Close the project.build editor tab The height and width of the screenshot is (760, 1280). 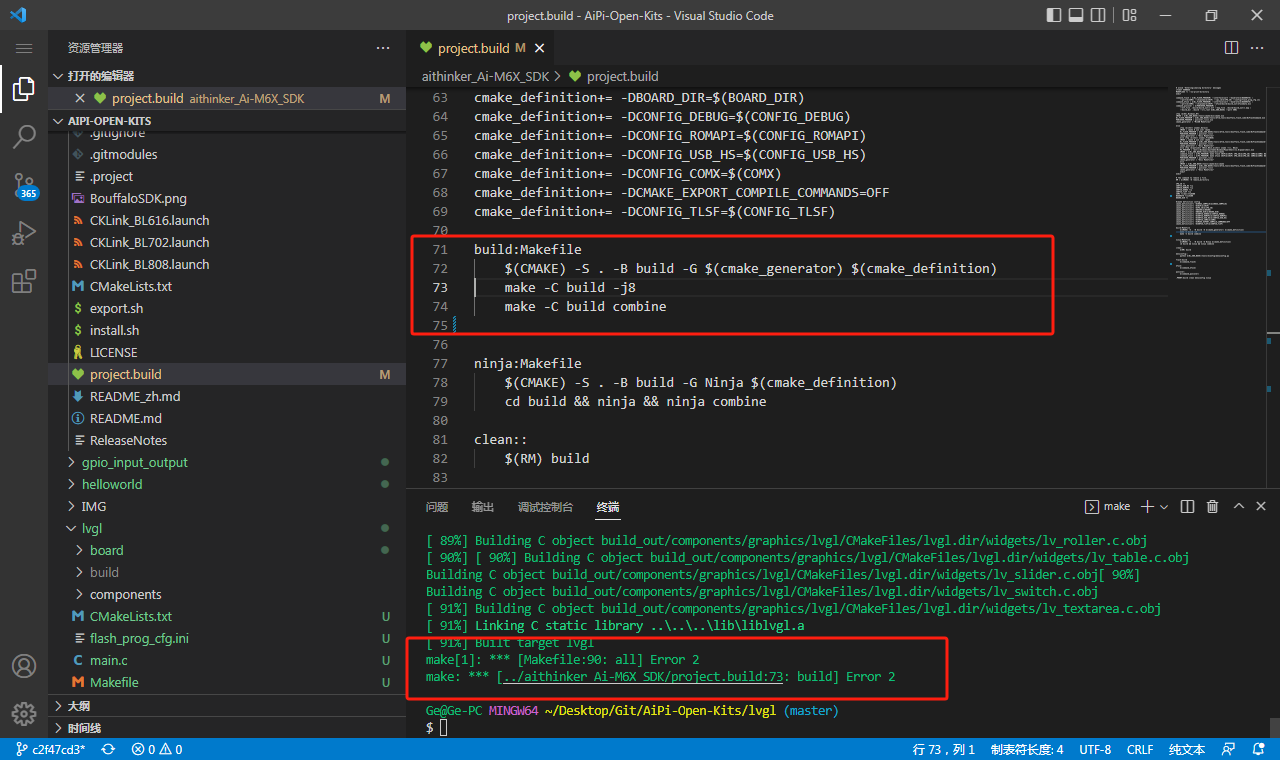pos(541,48)
